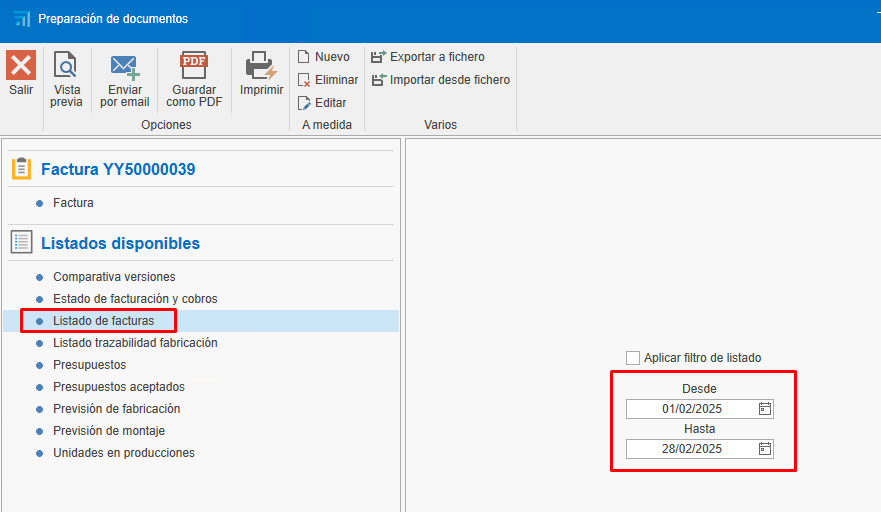Select the Factura document item

(73, 203)
